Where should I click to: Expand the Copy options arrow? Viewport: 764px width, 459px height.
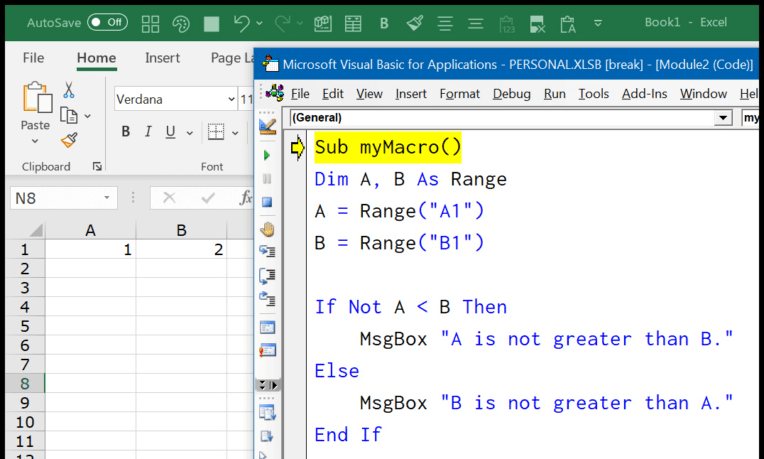pyautogui.click(x=88, y=116)
